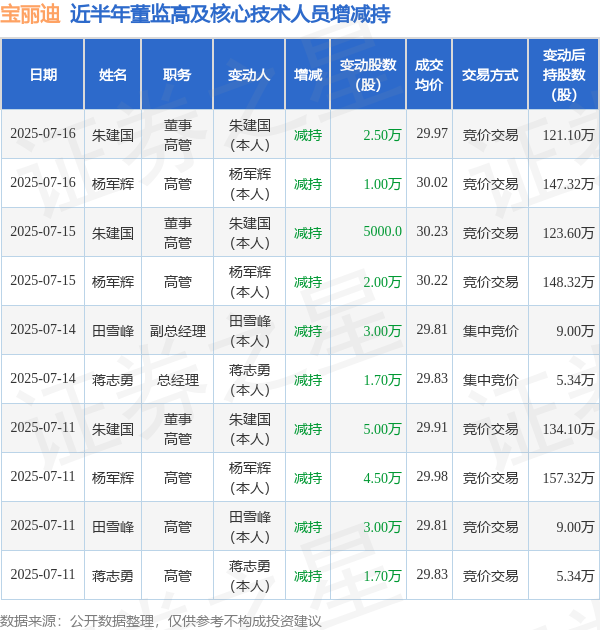Select the 职务 column header
The height and width of the screenshot is (630, 600).
click(177, 75)
